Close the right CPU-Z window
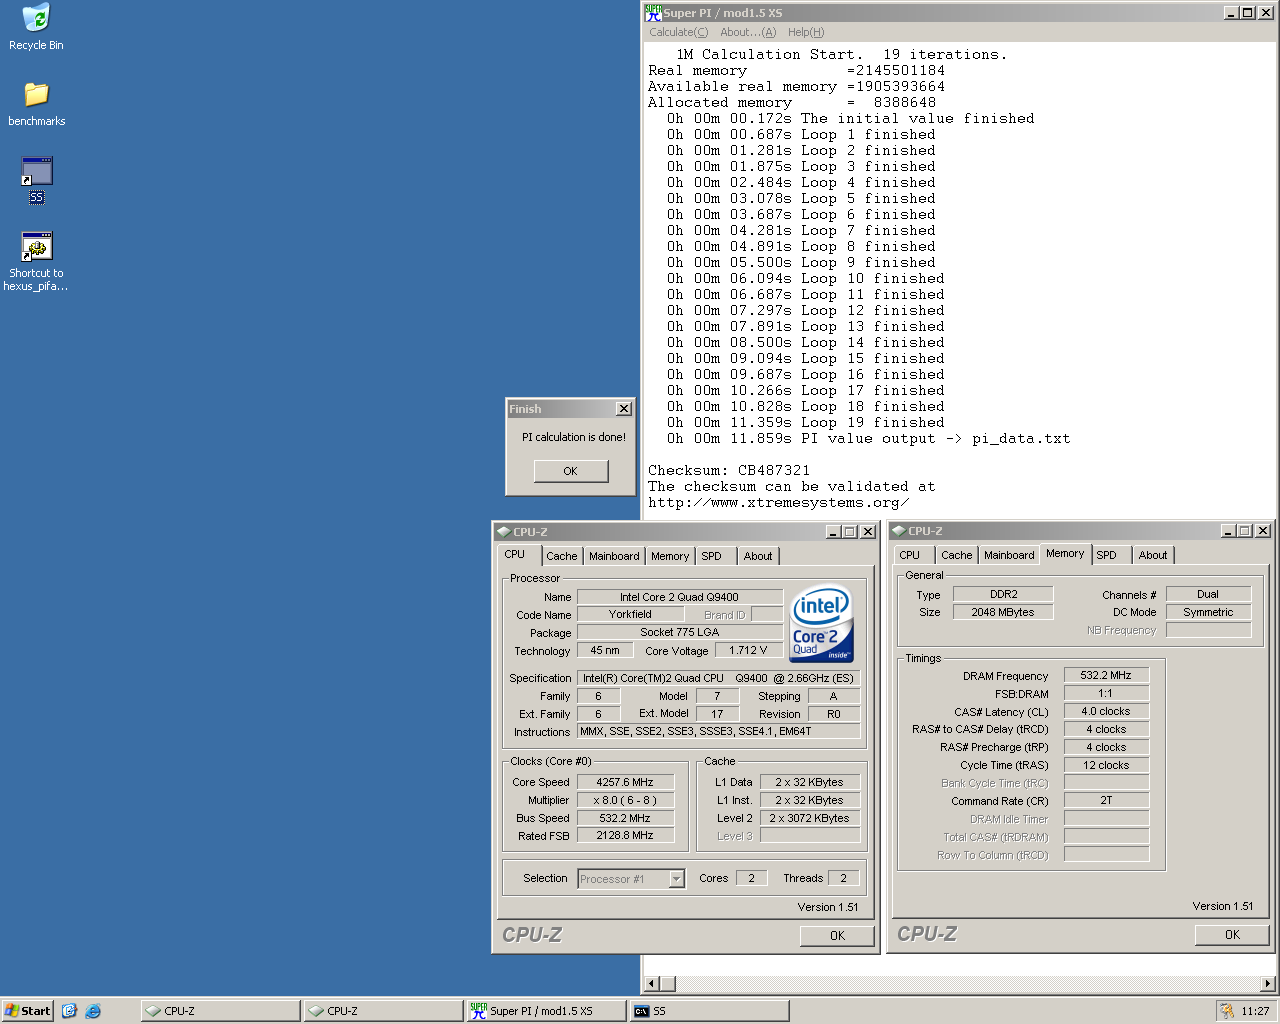1280x1024 pixels. pos(1263,531)
